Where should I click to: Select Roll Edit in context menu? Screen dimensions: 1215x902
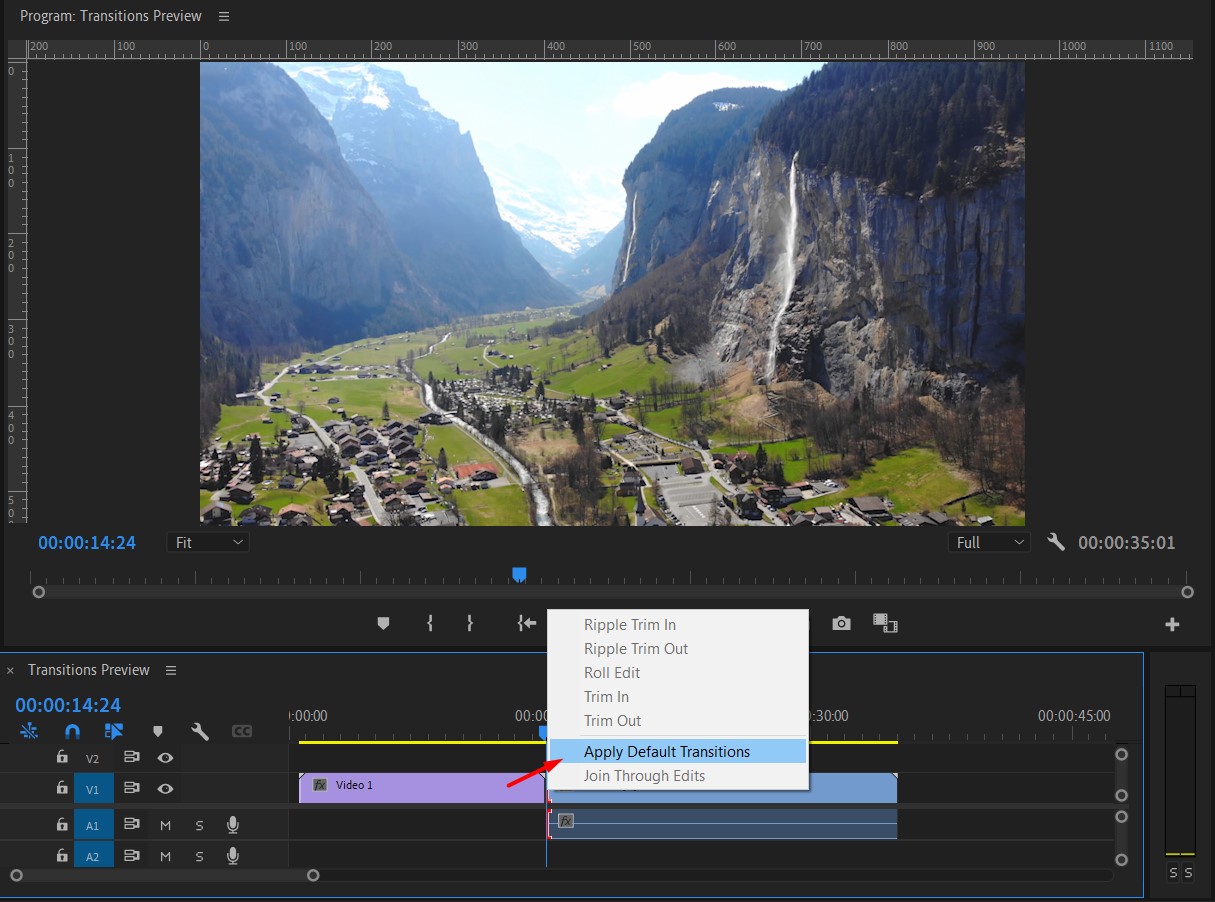click(x=612, y=673)
